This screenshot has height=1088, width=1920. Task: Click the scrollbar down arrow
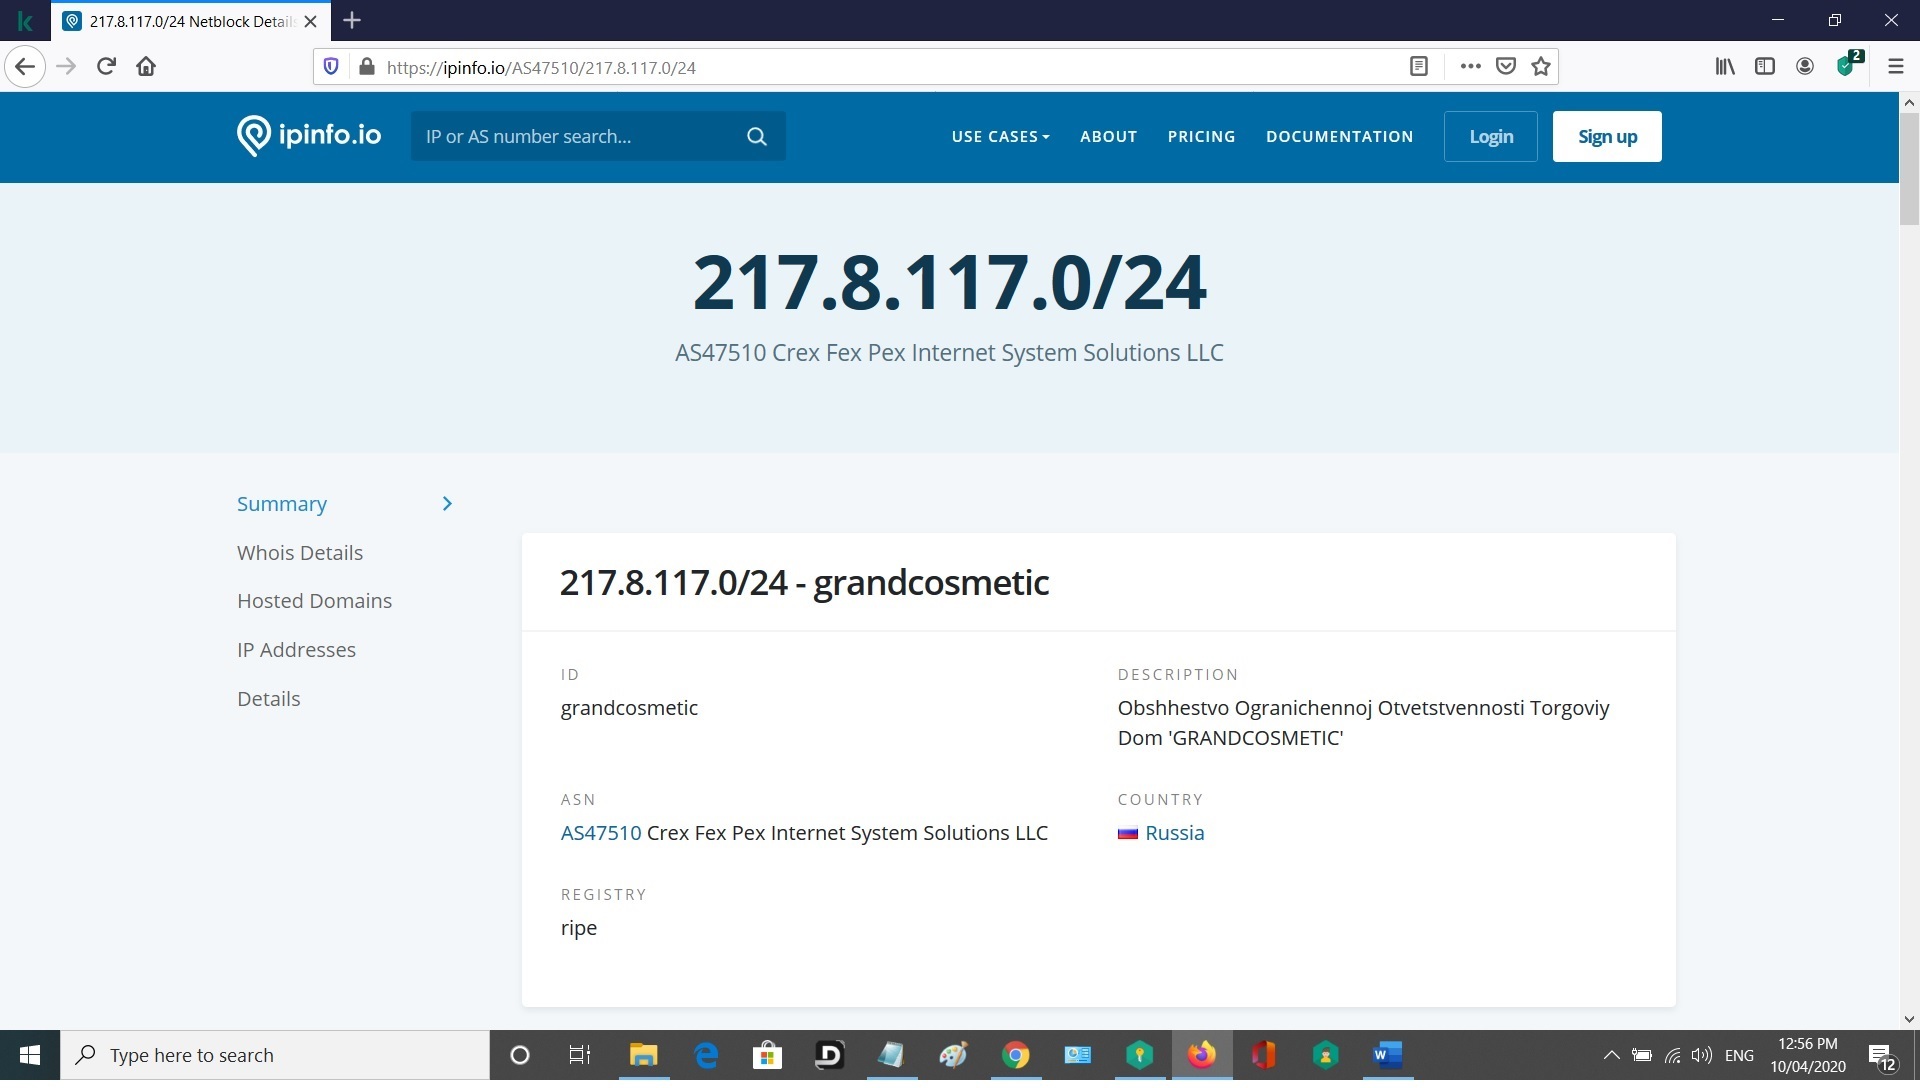tap(1909, 1019)
